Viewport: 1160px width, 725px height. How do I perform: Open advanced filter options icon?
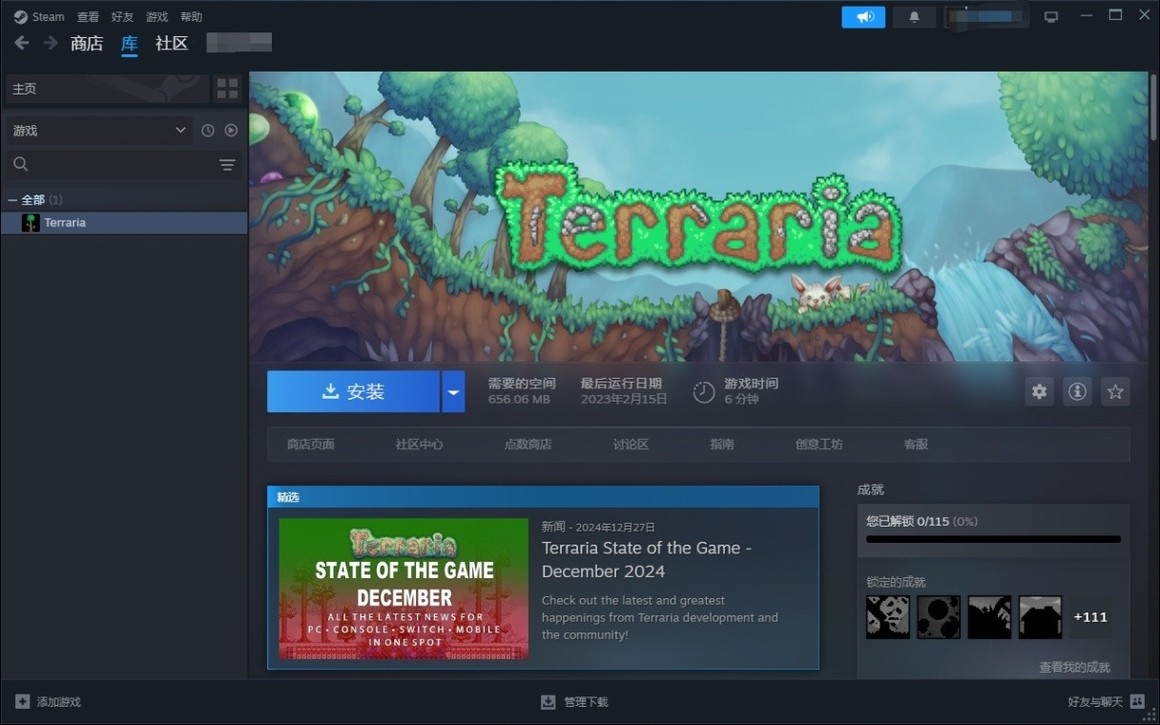[228, 164]
